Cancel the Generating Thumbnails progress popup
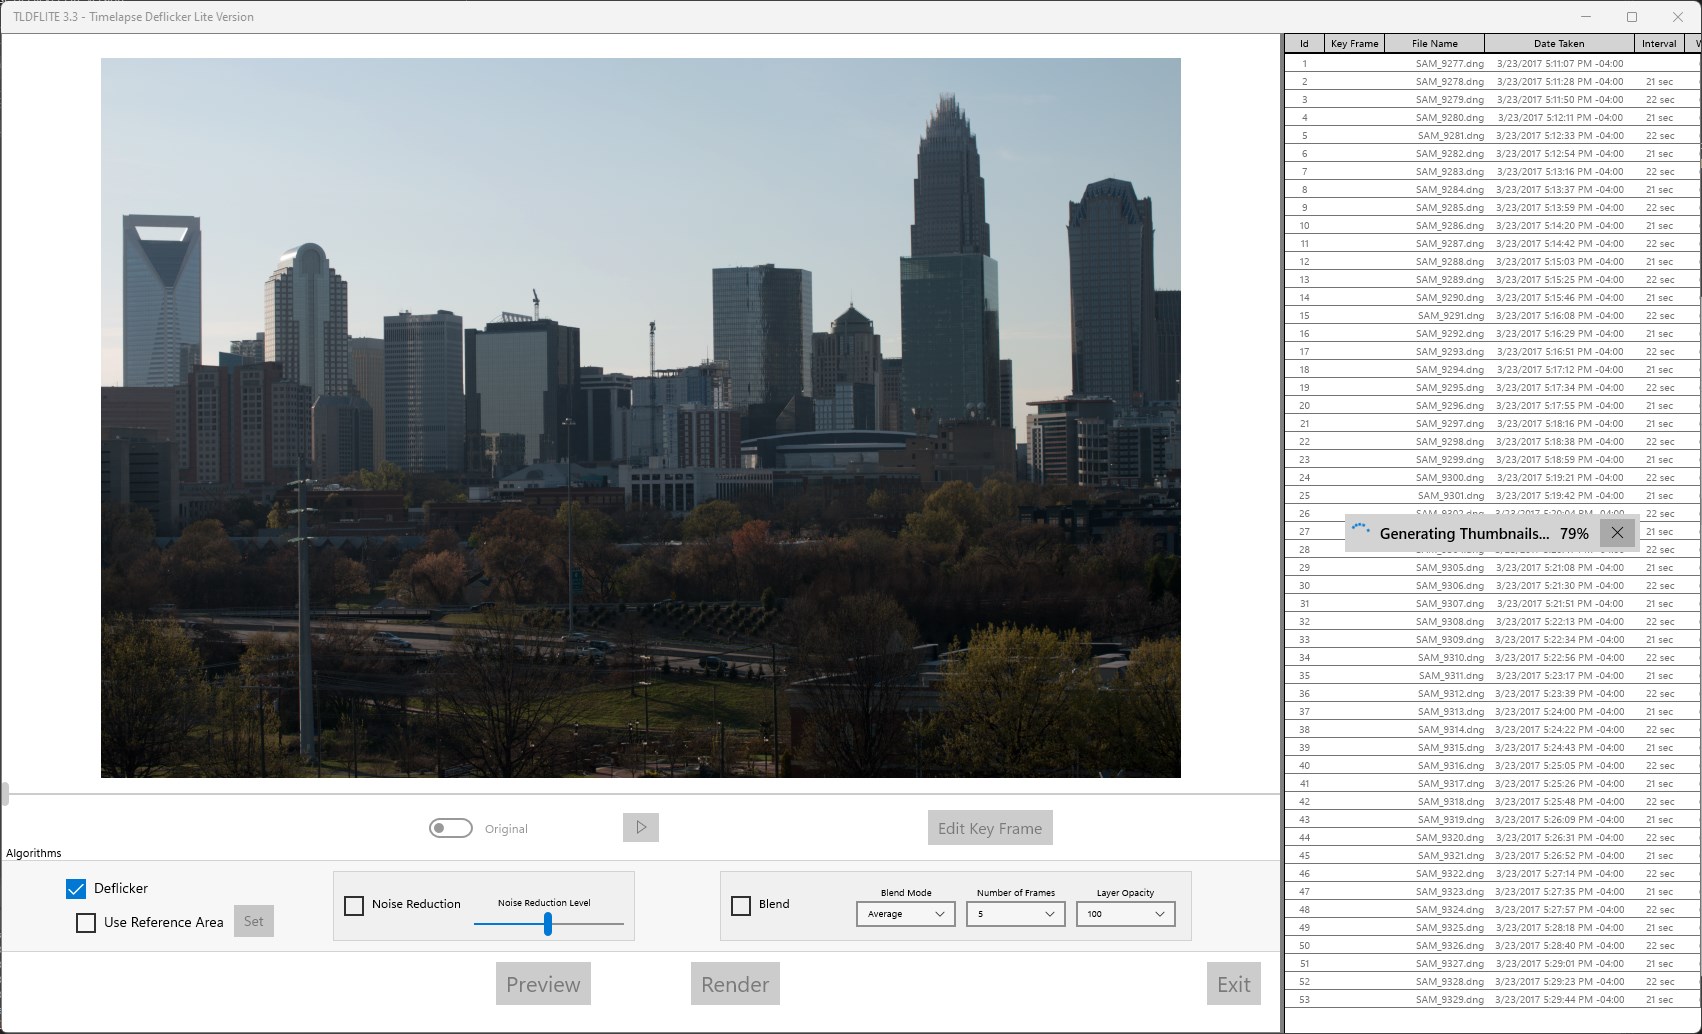 tap(1617, 533)
